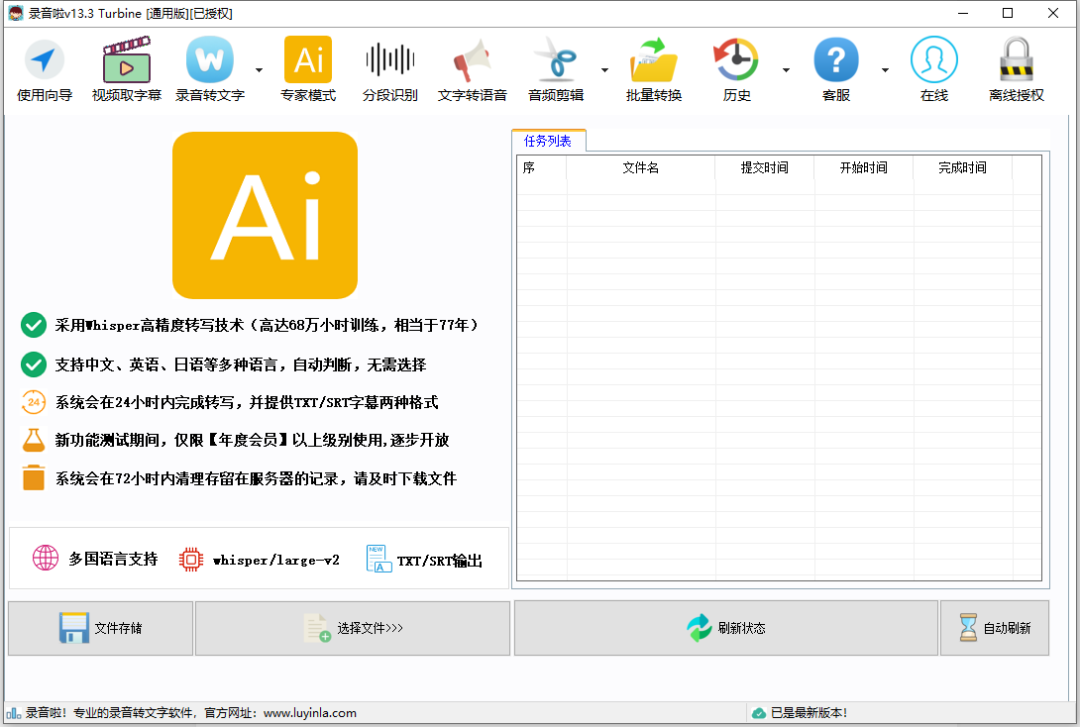Sort by 文件名 column header
This screenshot has height=727, width=1080.
(x=641, y=167)
